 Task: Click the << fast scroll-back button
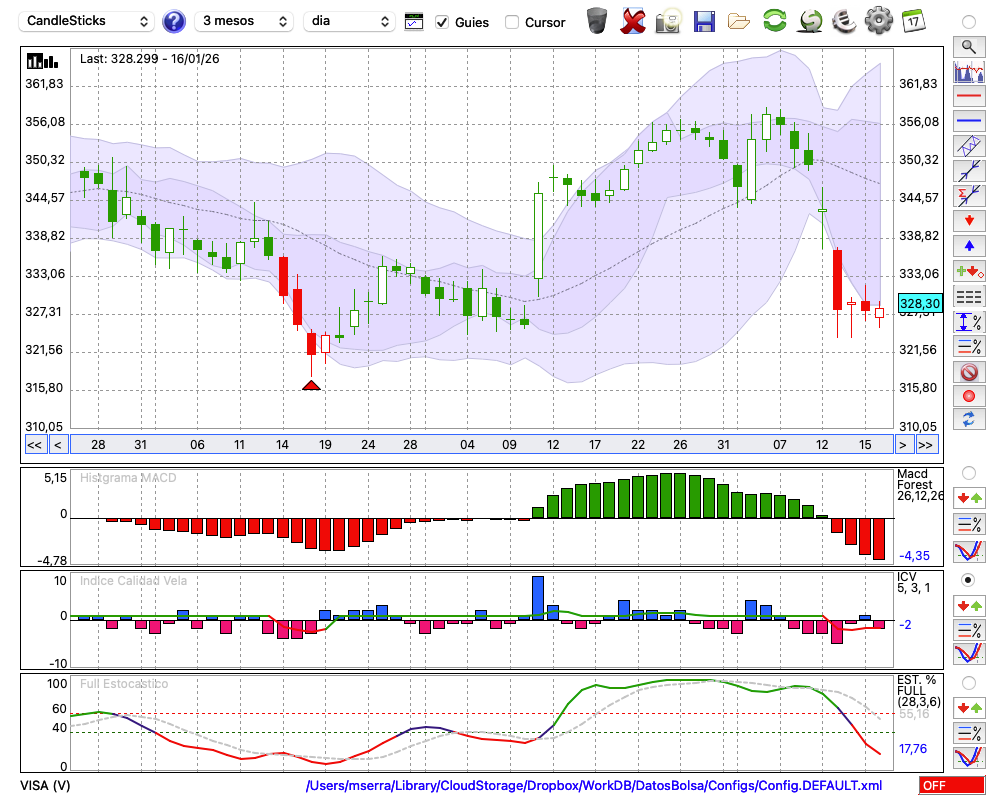[x=34, y=445]
